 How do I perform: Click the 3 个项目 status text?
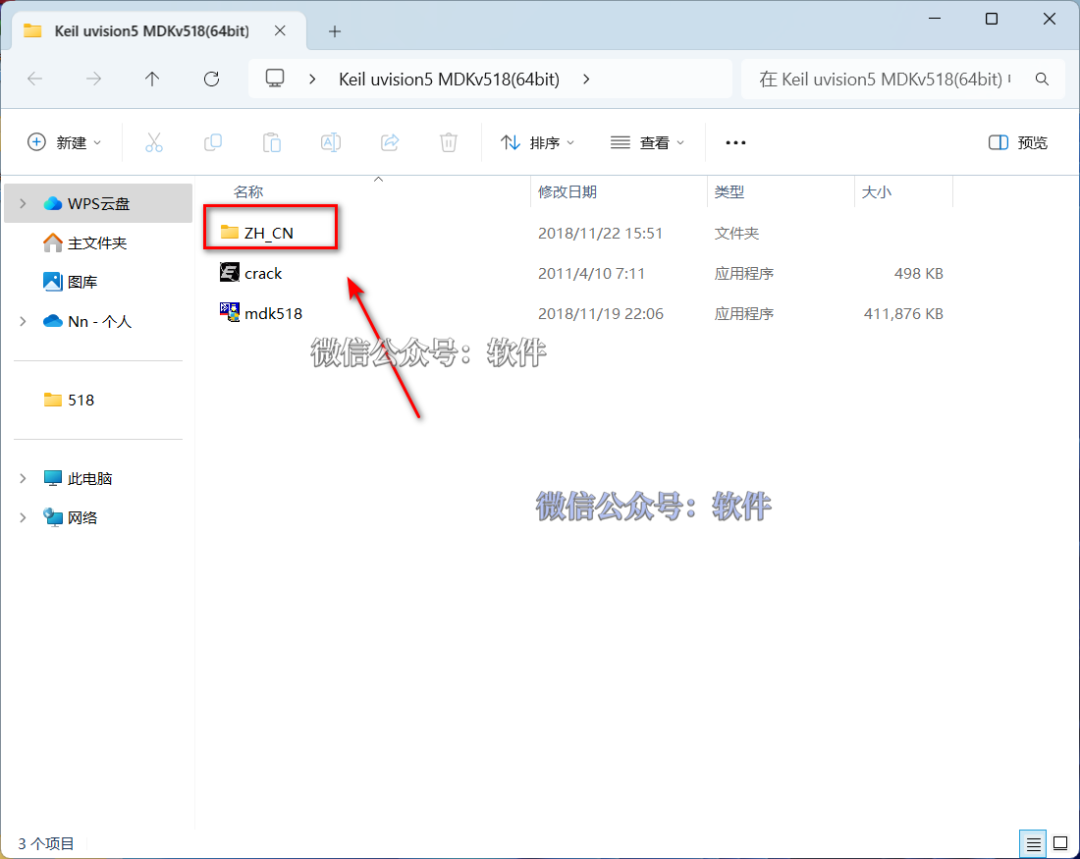[45, 843]
